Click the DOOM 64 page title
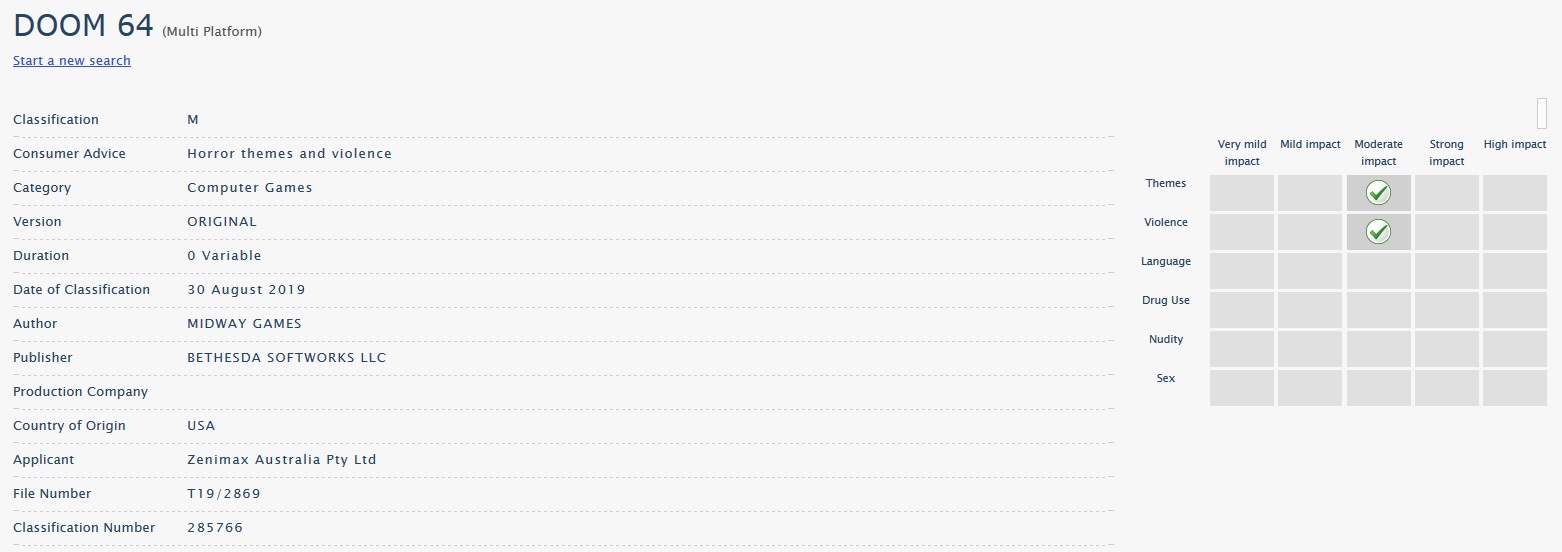This screenshot has width=1562, height=552. point(83,27)
